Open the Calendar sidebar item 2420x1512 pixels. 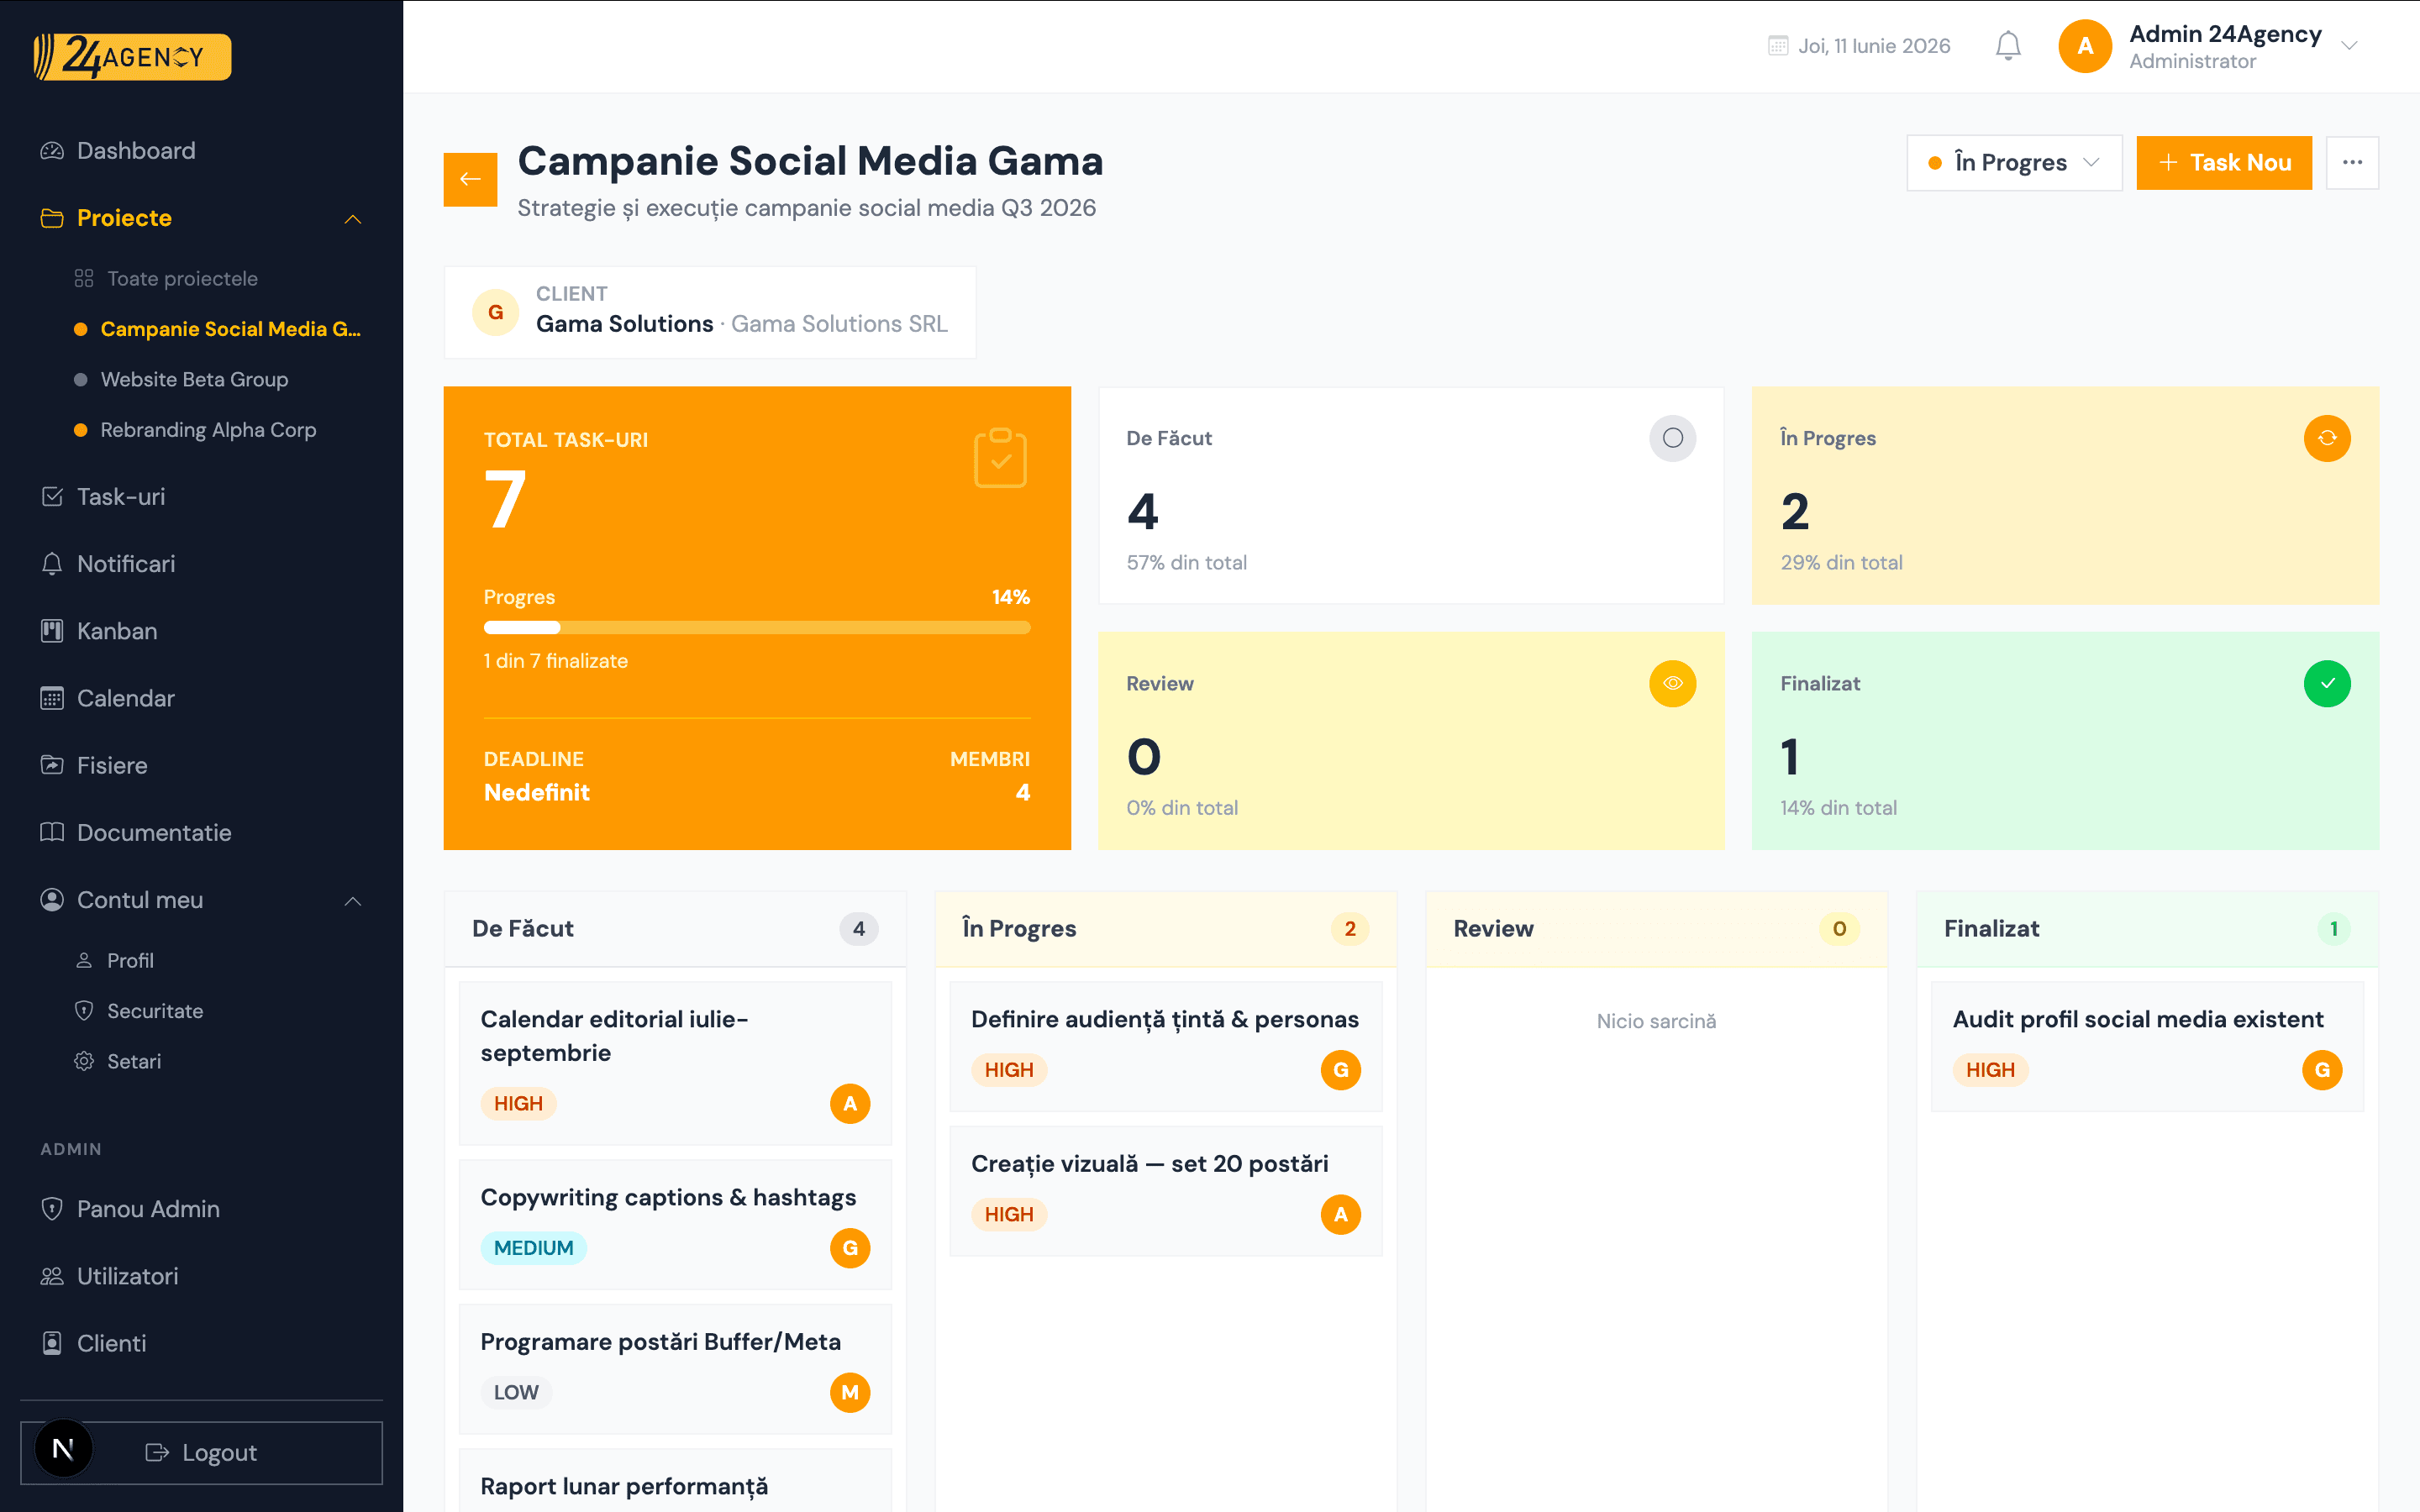tap(201, 698)
